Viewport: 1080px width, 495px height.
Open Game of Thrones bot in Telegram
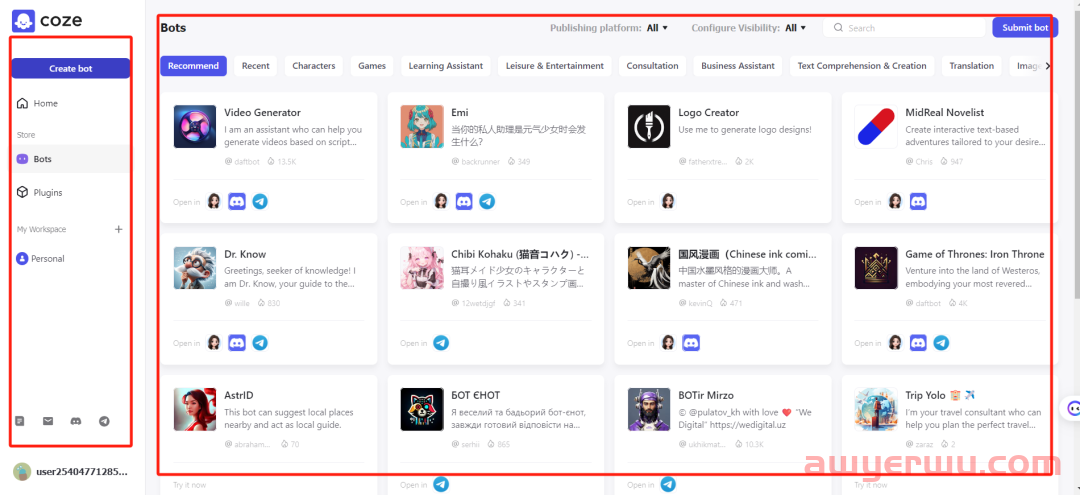coord(941,343)
